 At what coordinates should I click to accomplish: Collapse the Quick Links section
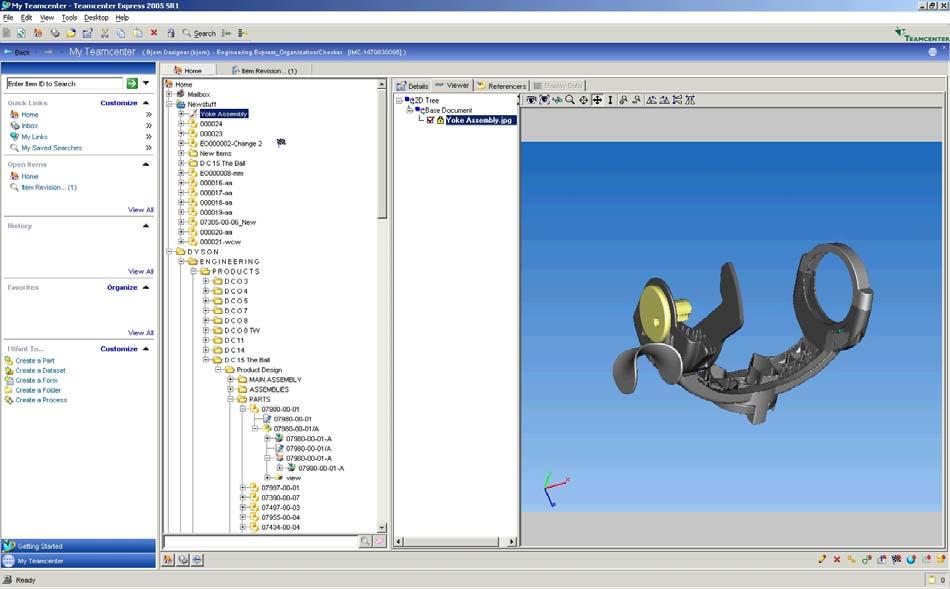(x=146, y=103)
